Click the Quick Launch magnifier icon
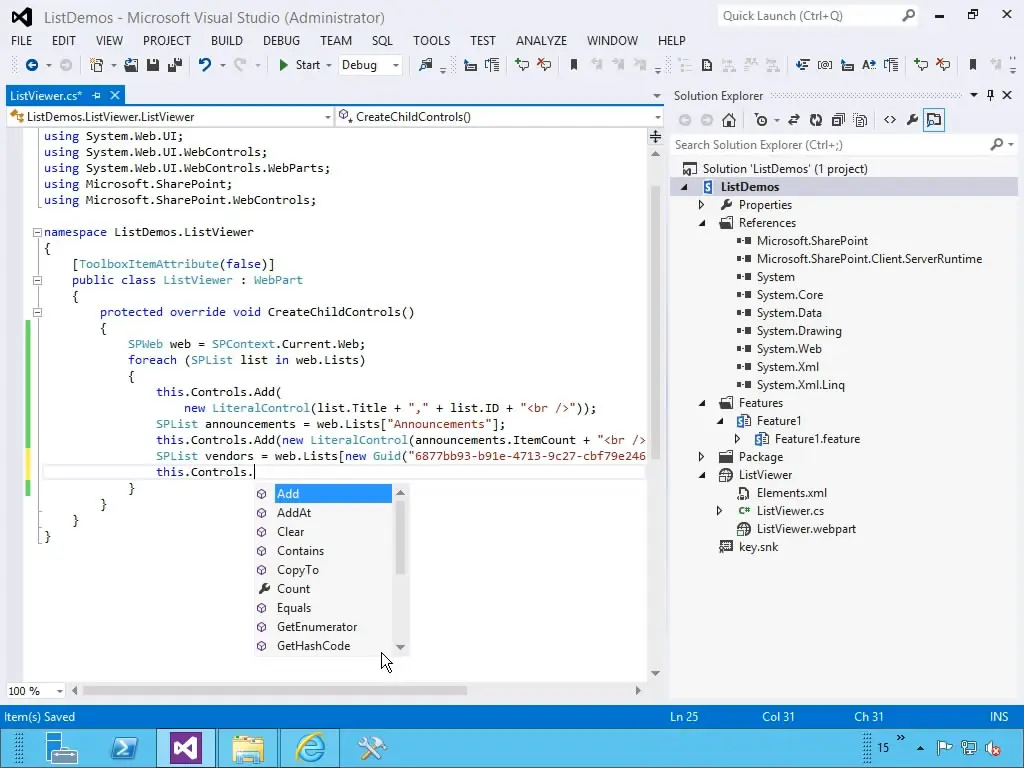The height and width of the screenshot is (768, 1024). point(908,16)
